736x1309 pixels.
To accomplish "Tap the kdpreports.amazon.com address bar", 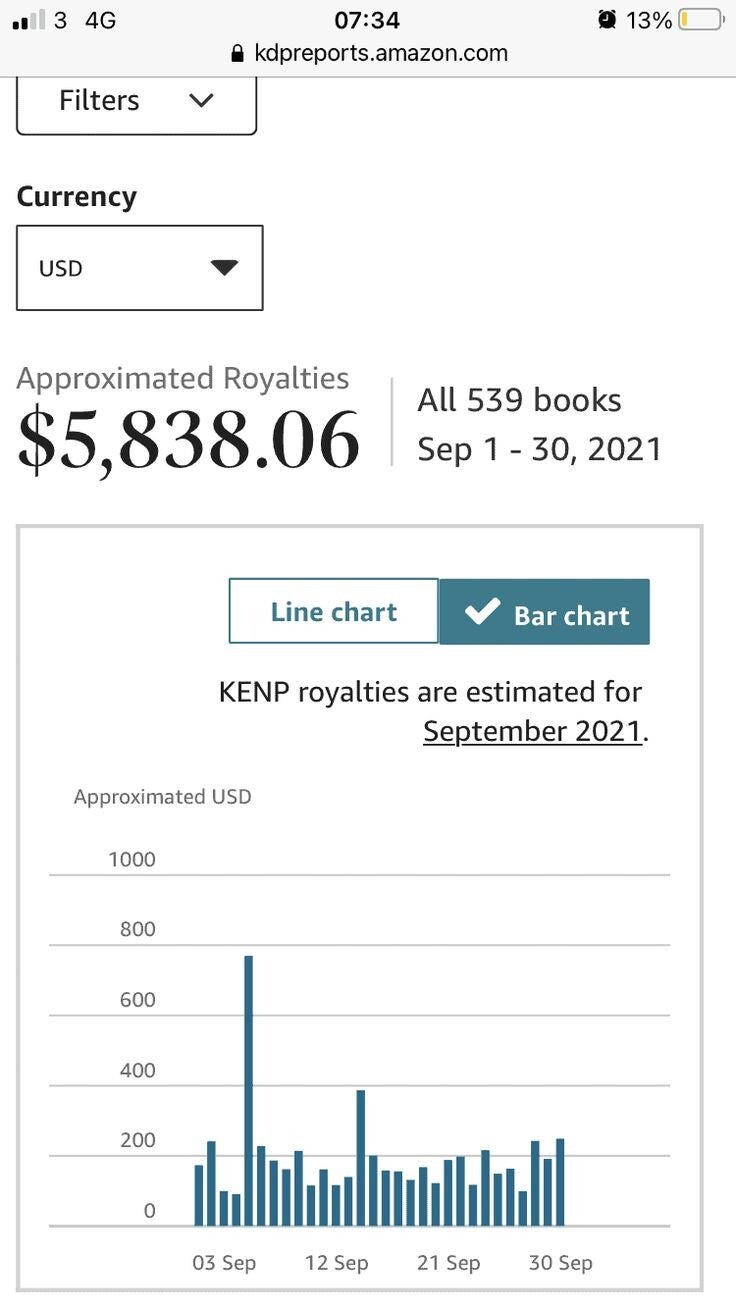I will coord(380,53).
